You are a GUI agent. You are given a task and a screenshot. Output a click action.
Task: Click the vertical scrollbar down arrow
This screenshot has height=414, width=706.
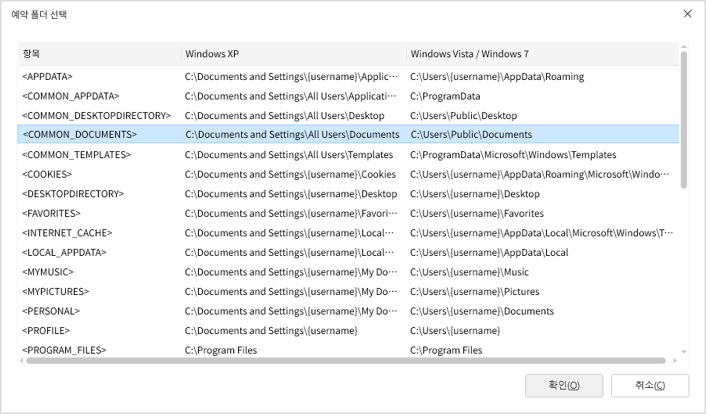(x=684, y=352)
